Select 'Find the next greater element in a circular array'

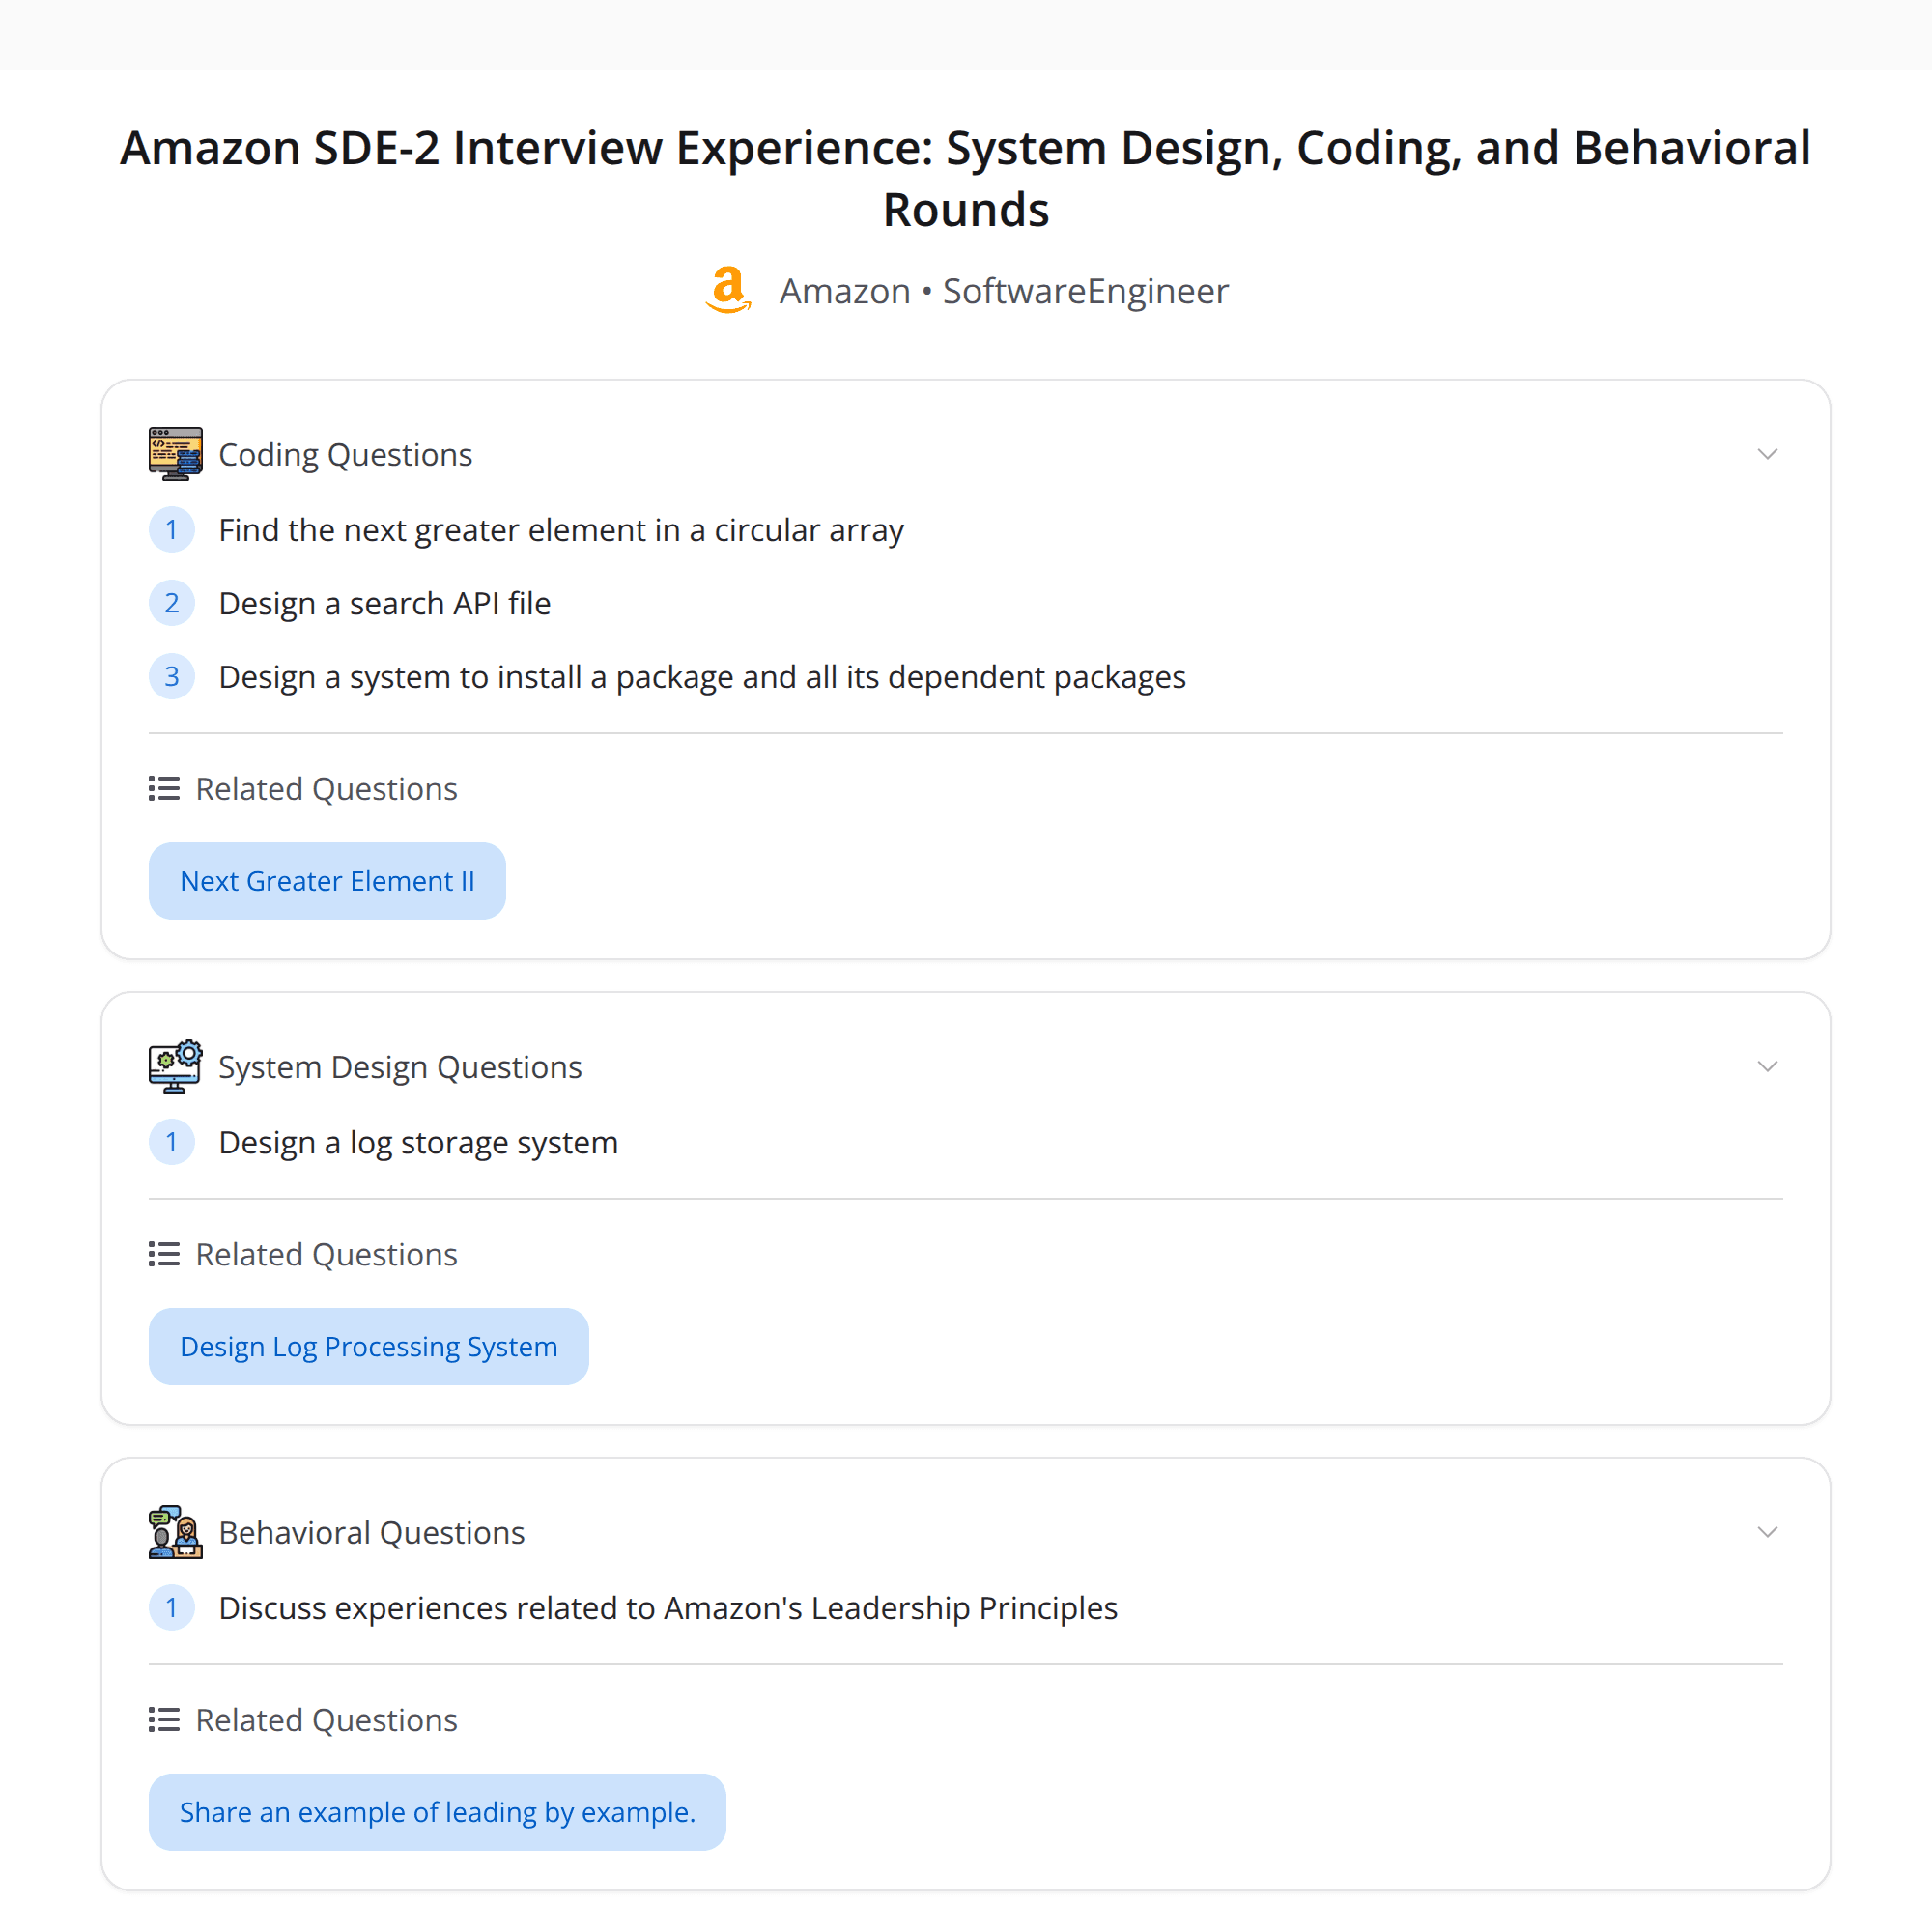(x=561, y=530)
